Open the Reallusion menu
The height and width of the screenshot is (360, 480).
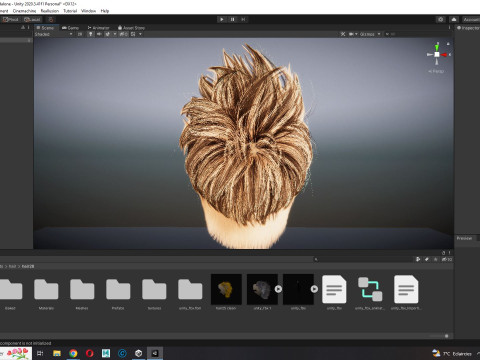[50, 11]
